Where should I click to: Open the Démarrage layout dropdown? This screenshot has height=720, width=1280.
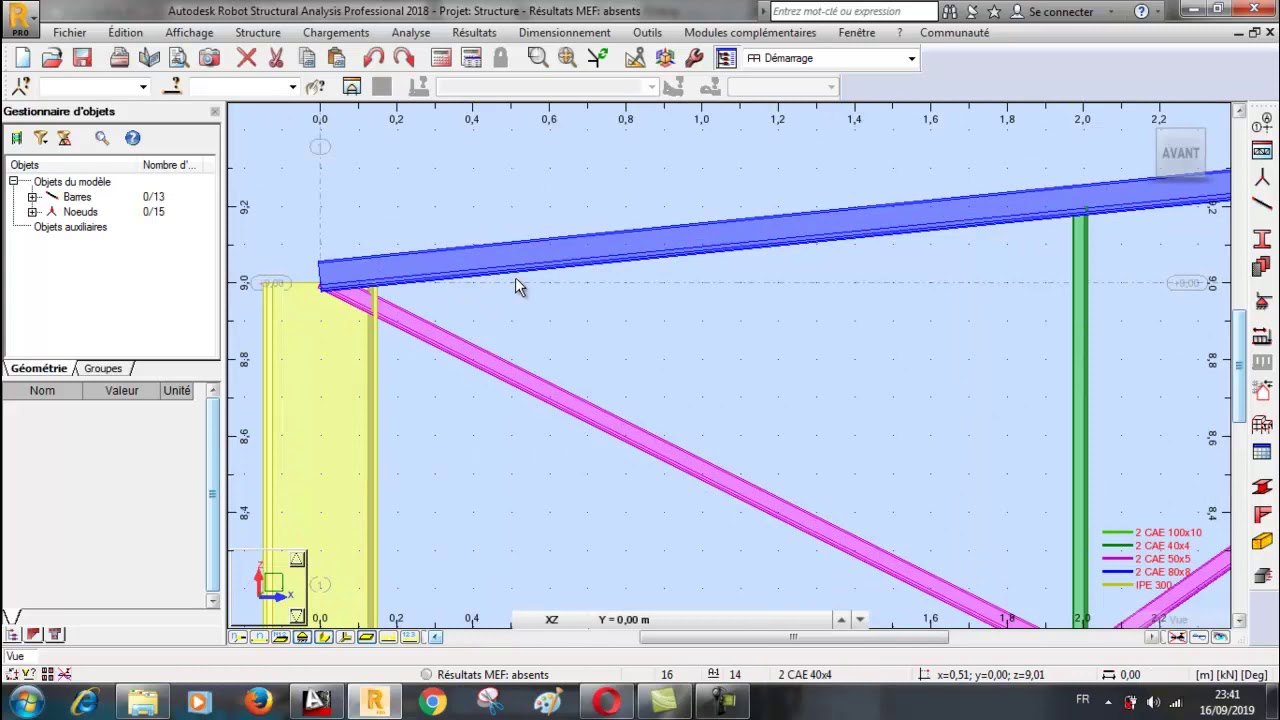[830, 58]
